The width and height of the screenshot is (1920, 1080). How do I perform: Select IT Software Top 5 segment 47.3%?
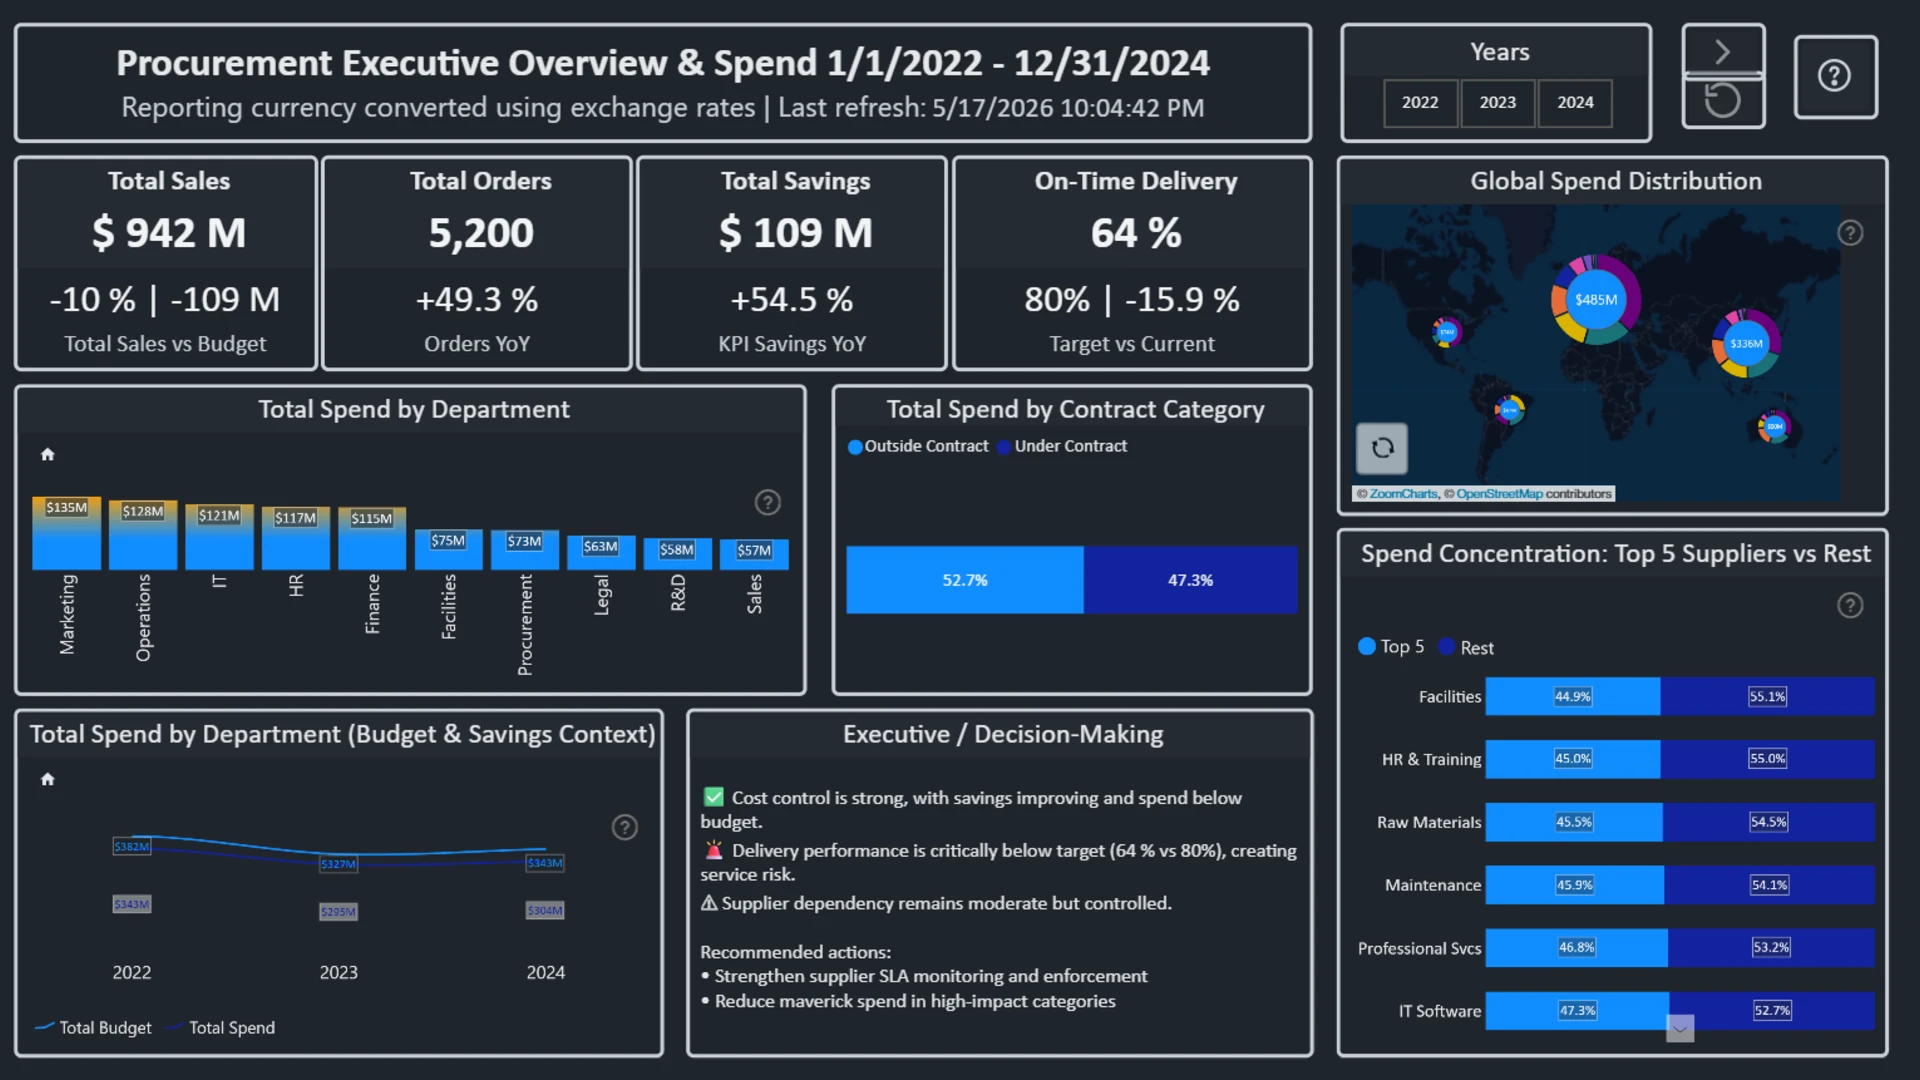[1578, 1011]
